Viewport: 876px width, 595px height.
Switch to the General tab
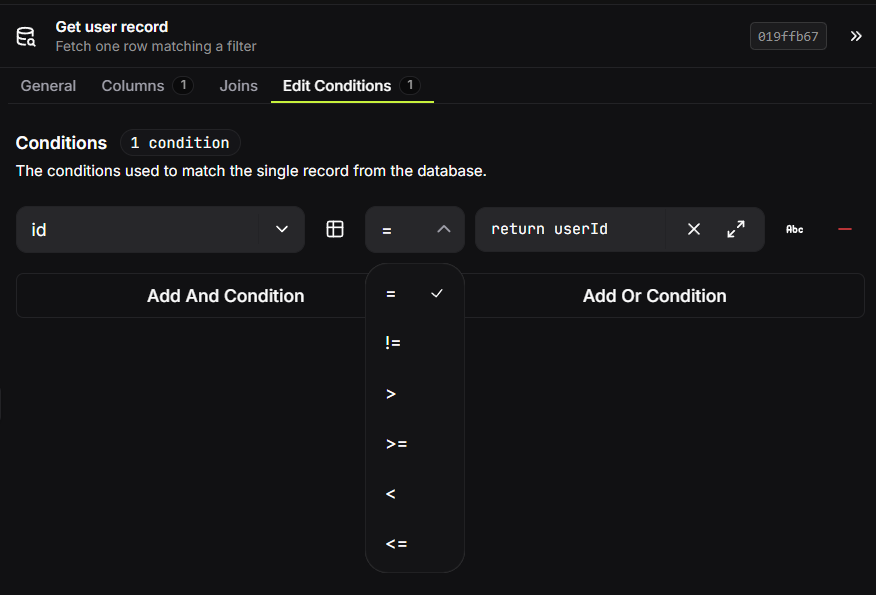point(48,86)
